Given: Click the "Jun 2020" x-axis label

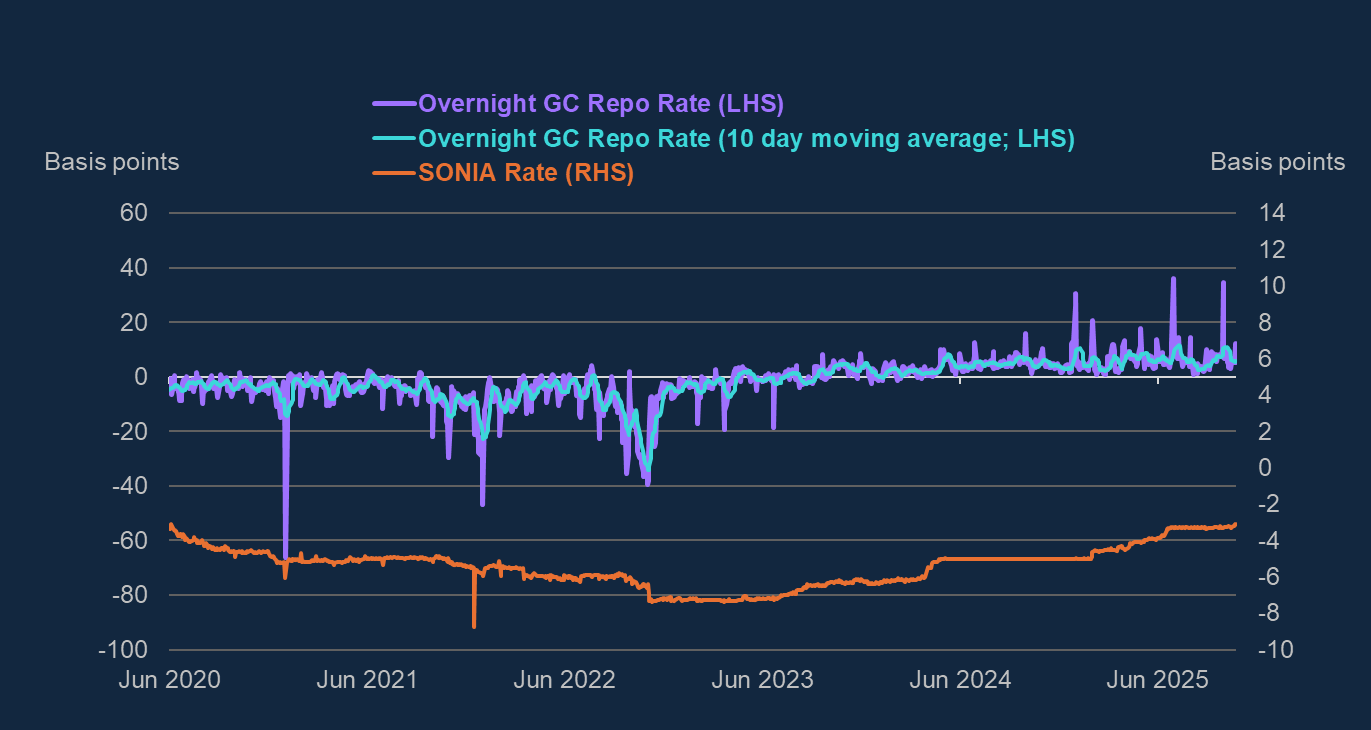Looking at the screenshot, I should 169,681.
